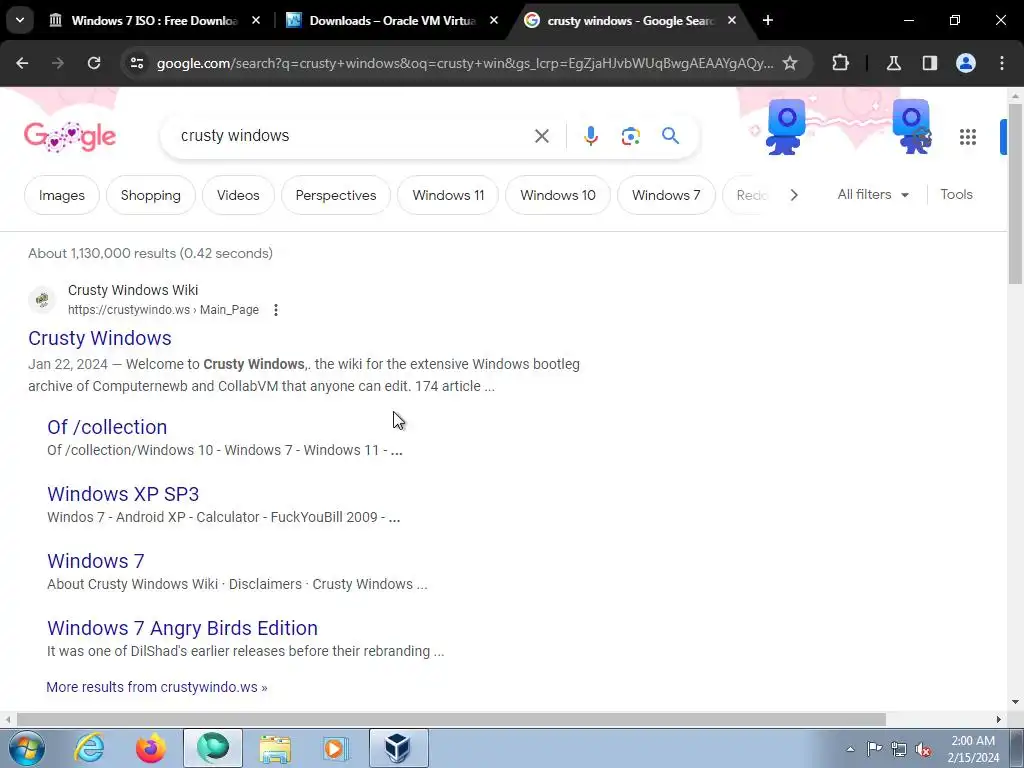Screen dimensions: 1024x768
Task: Open a new tab with plus button
Action: click(768, 20)
